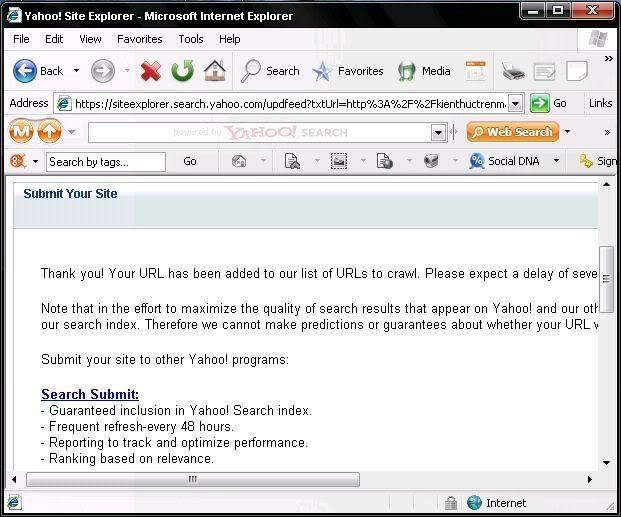The height and width of the screenshot is (517, 621).
Task: Open the Tools menu
Action: (190, 39)
